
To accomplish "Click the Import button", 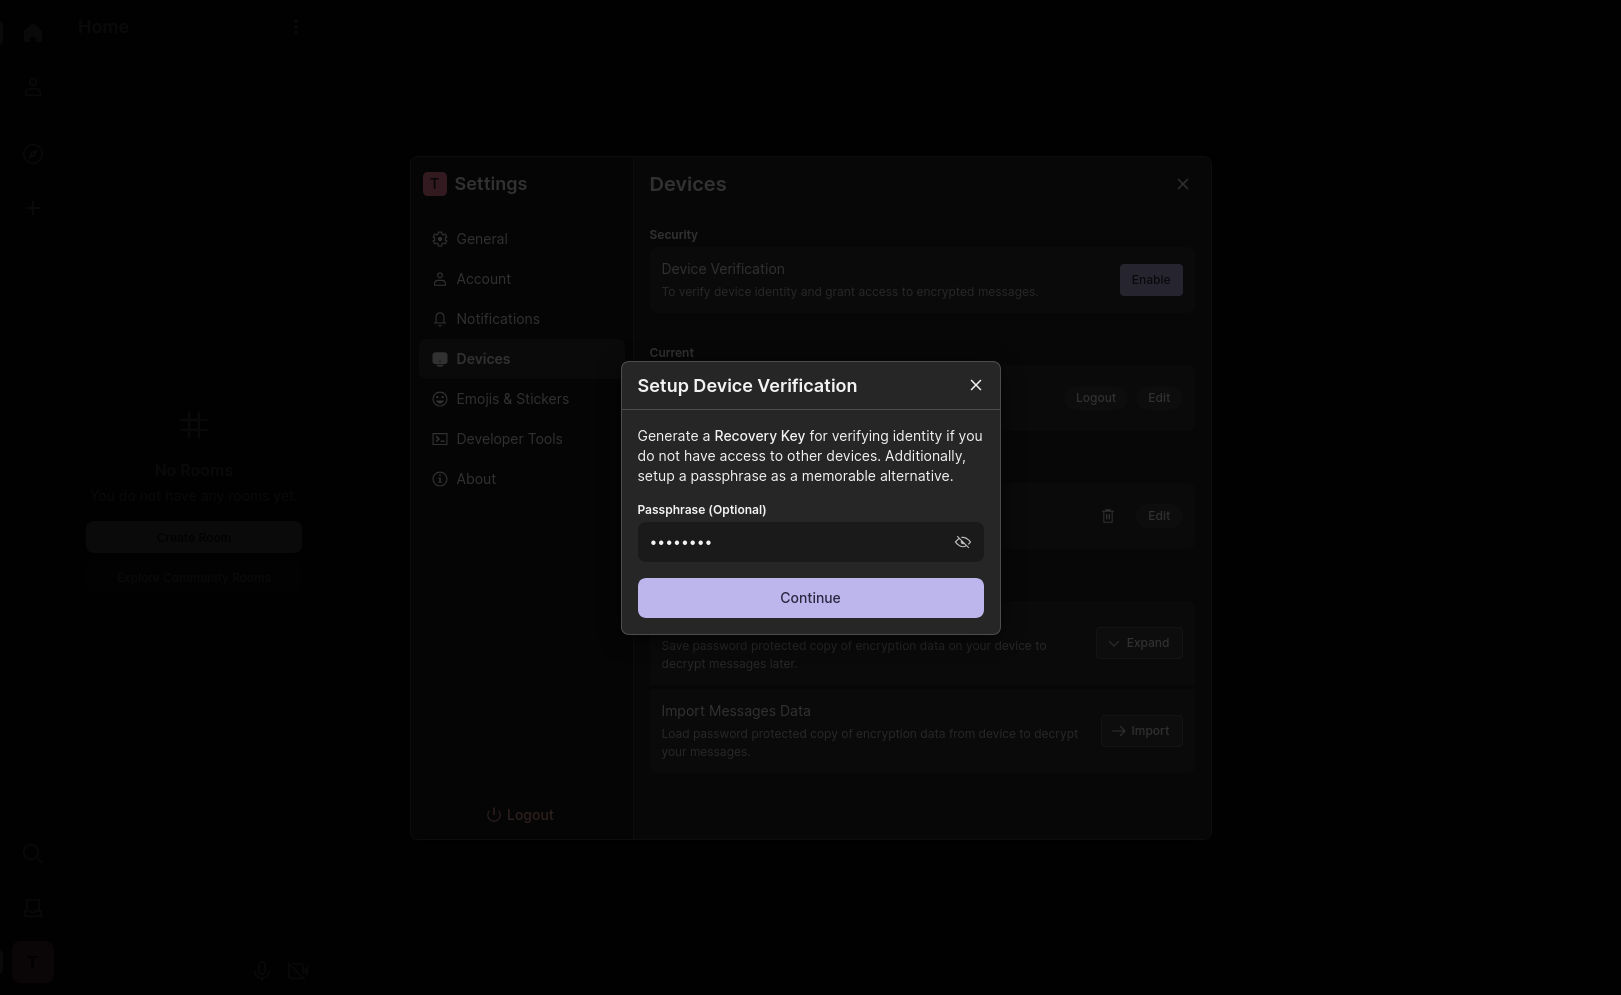I will tap(1140, 731).
